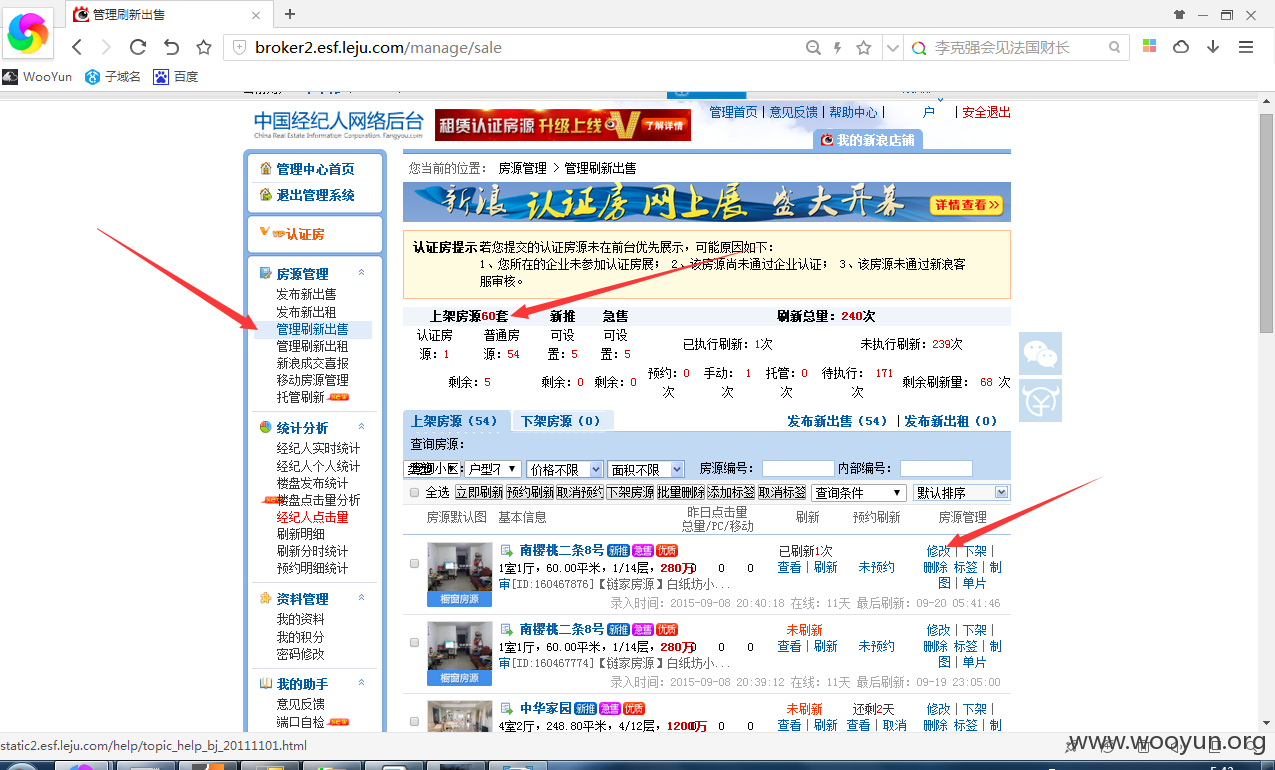Click the bookmark star beside the reload controls
1275x770 pixels.
204,47
